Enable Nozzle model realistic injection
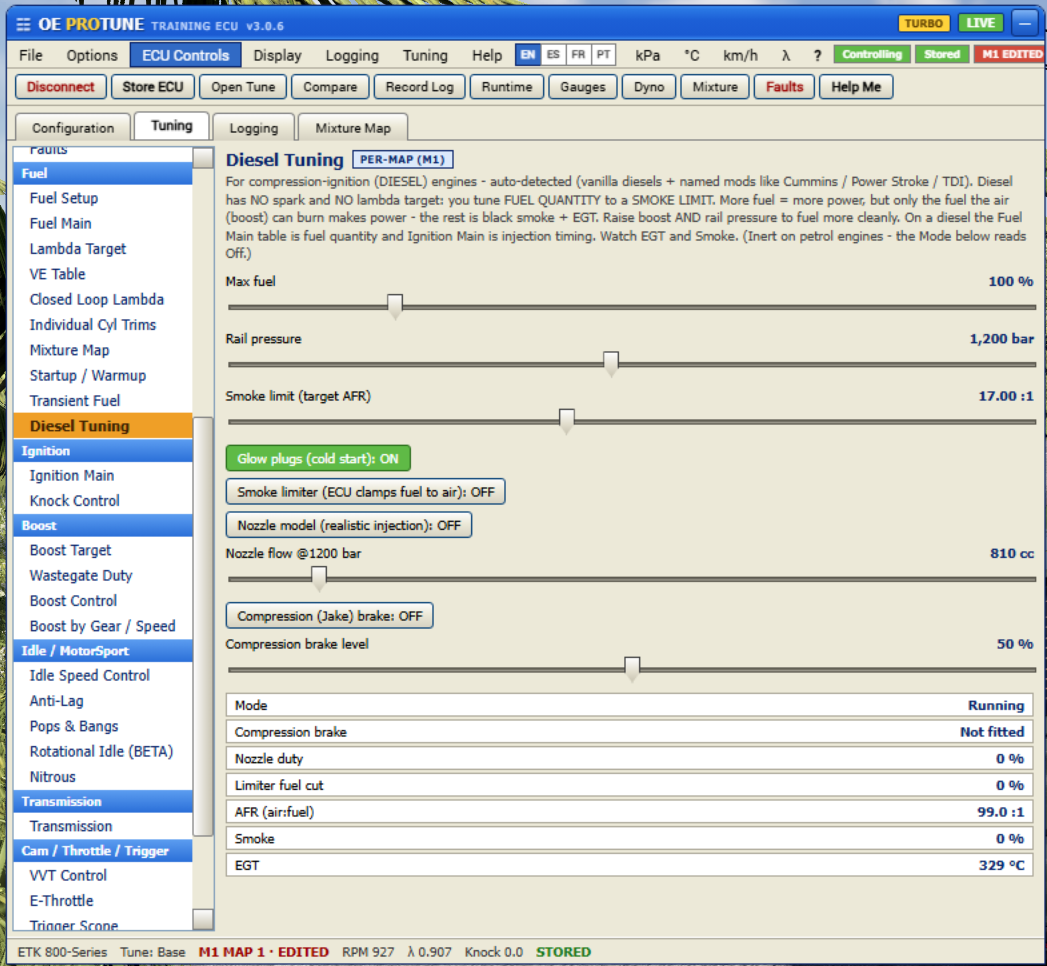 point(349,525)
